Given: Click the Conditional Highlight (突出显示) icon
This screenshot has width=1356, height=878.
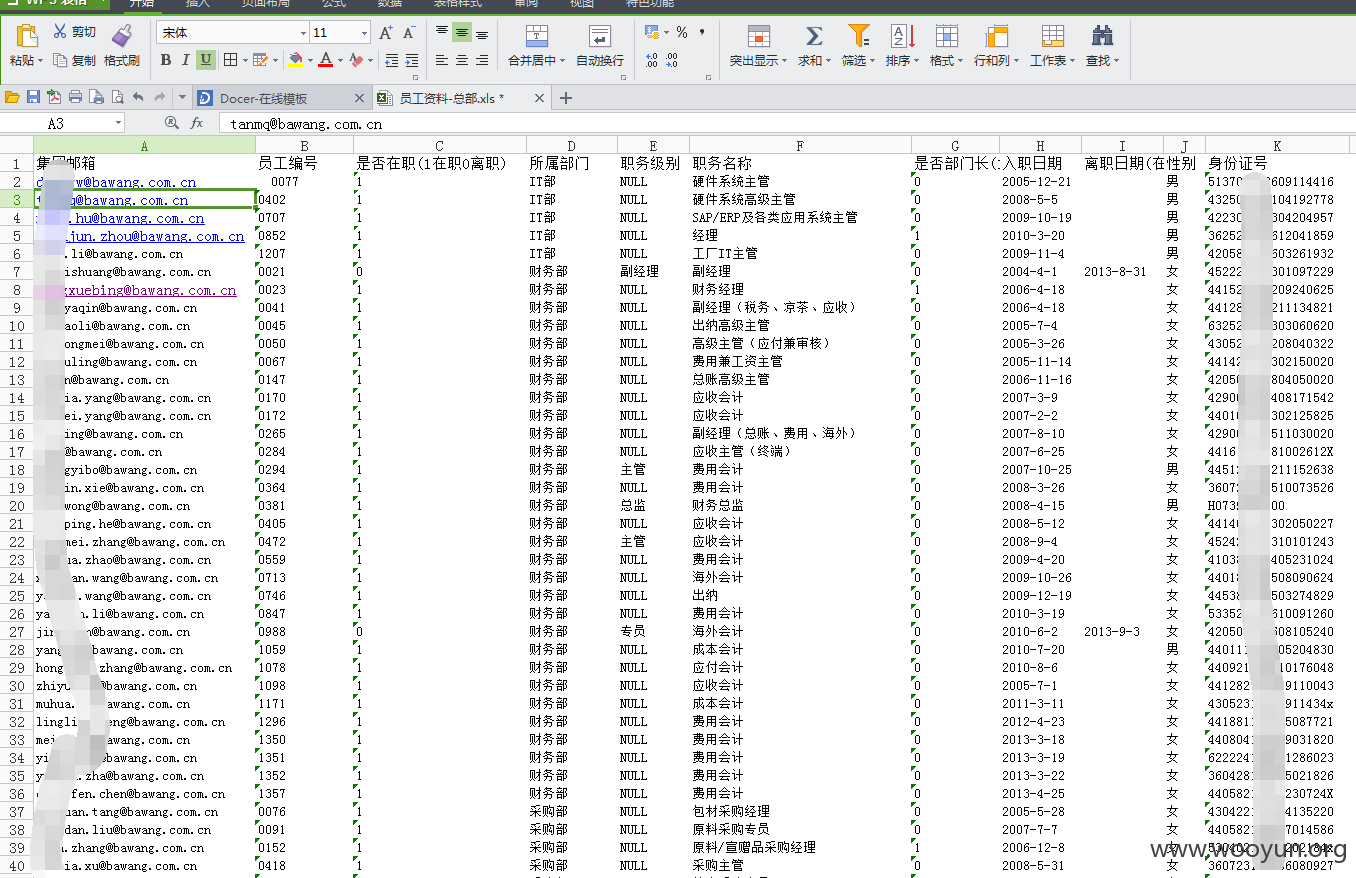Looking at the screenshot, I should tap(759, 36).
